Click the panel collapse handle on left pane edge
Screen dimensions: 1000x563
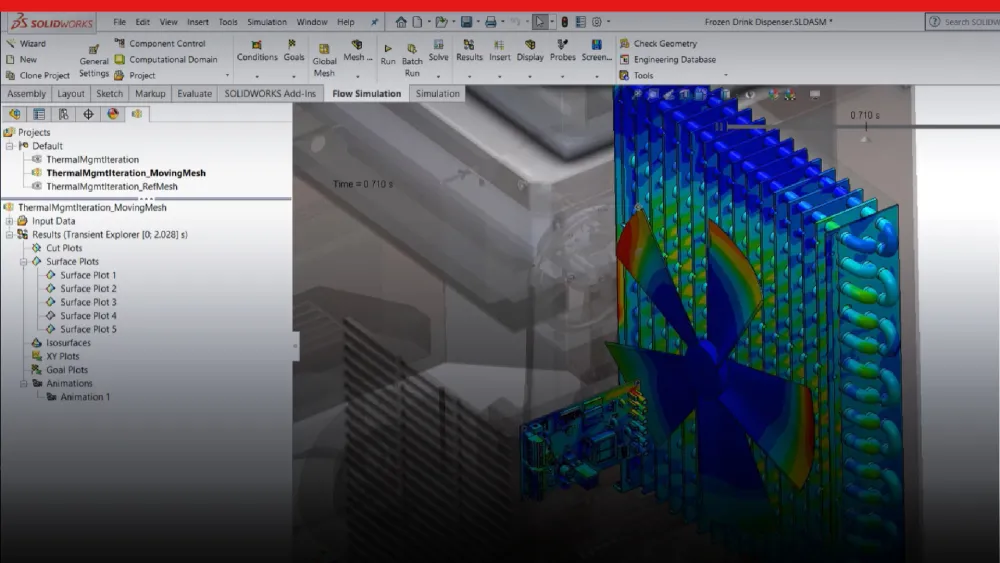coord(295,346)
